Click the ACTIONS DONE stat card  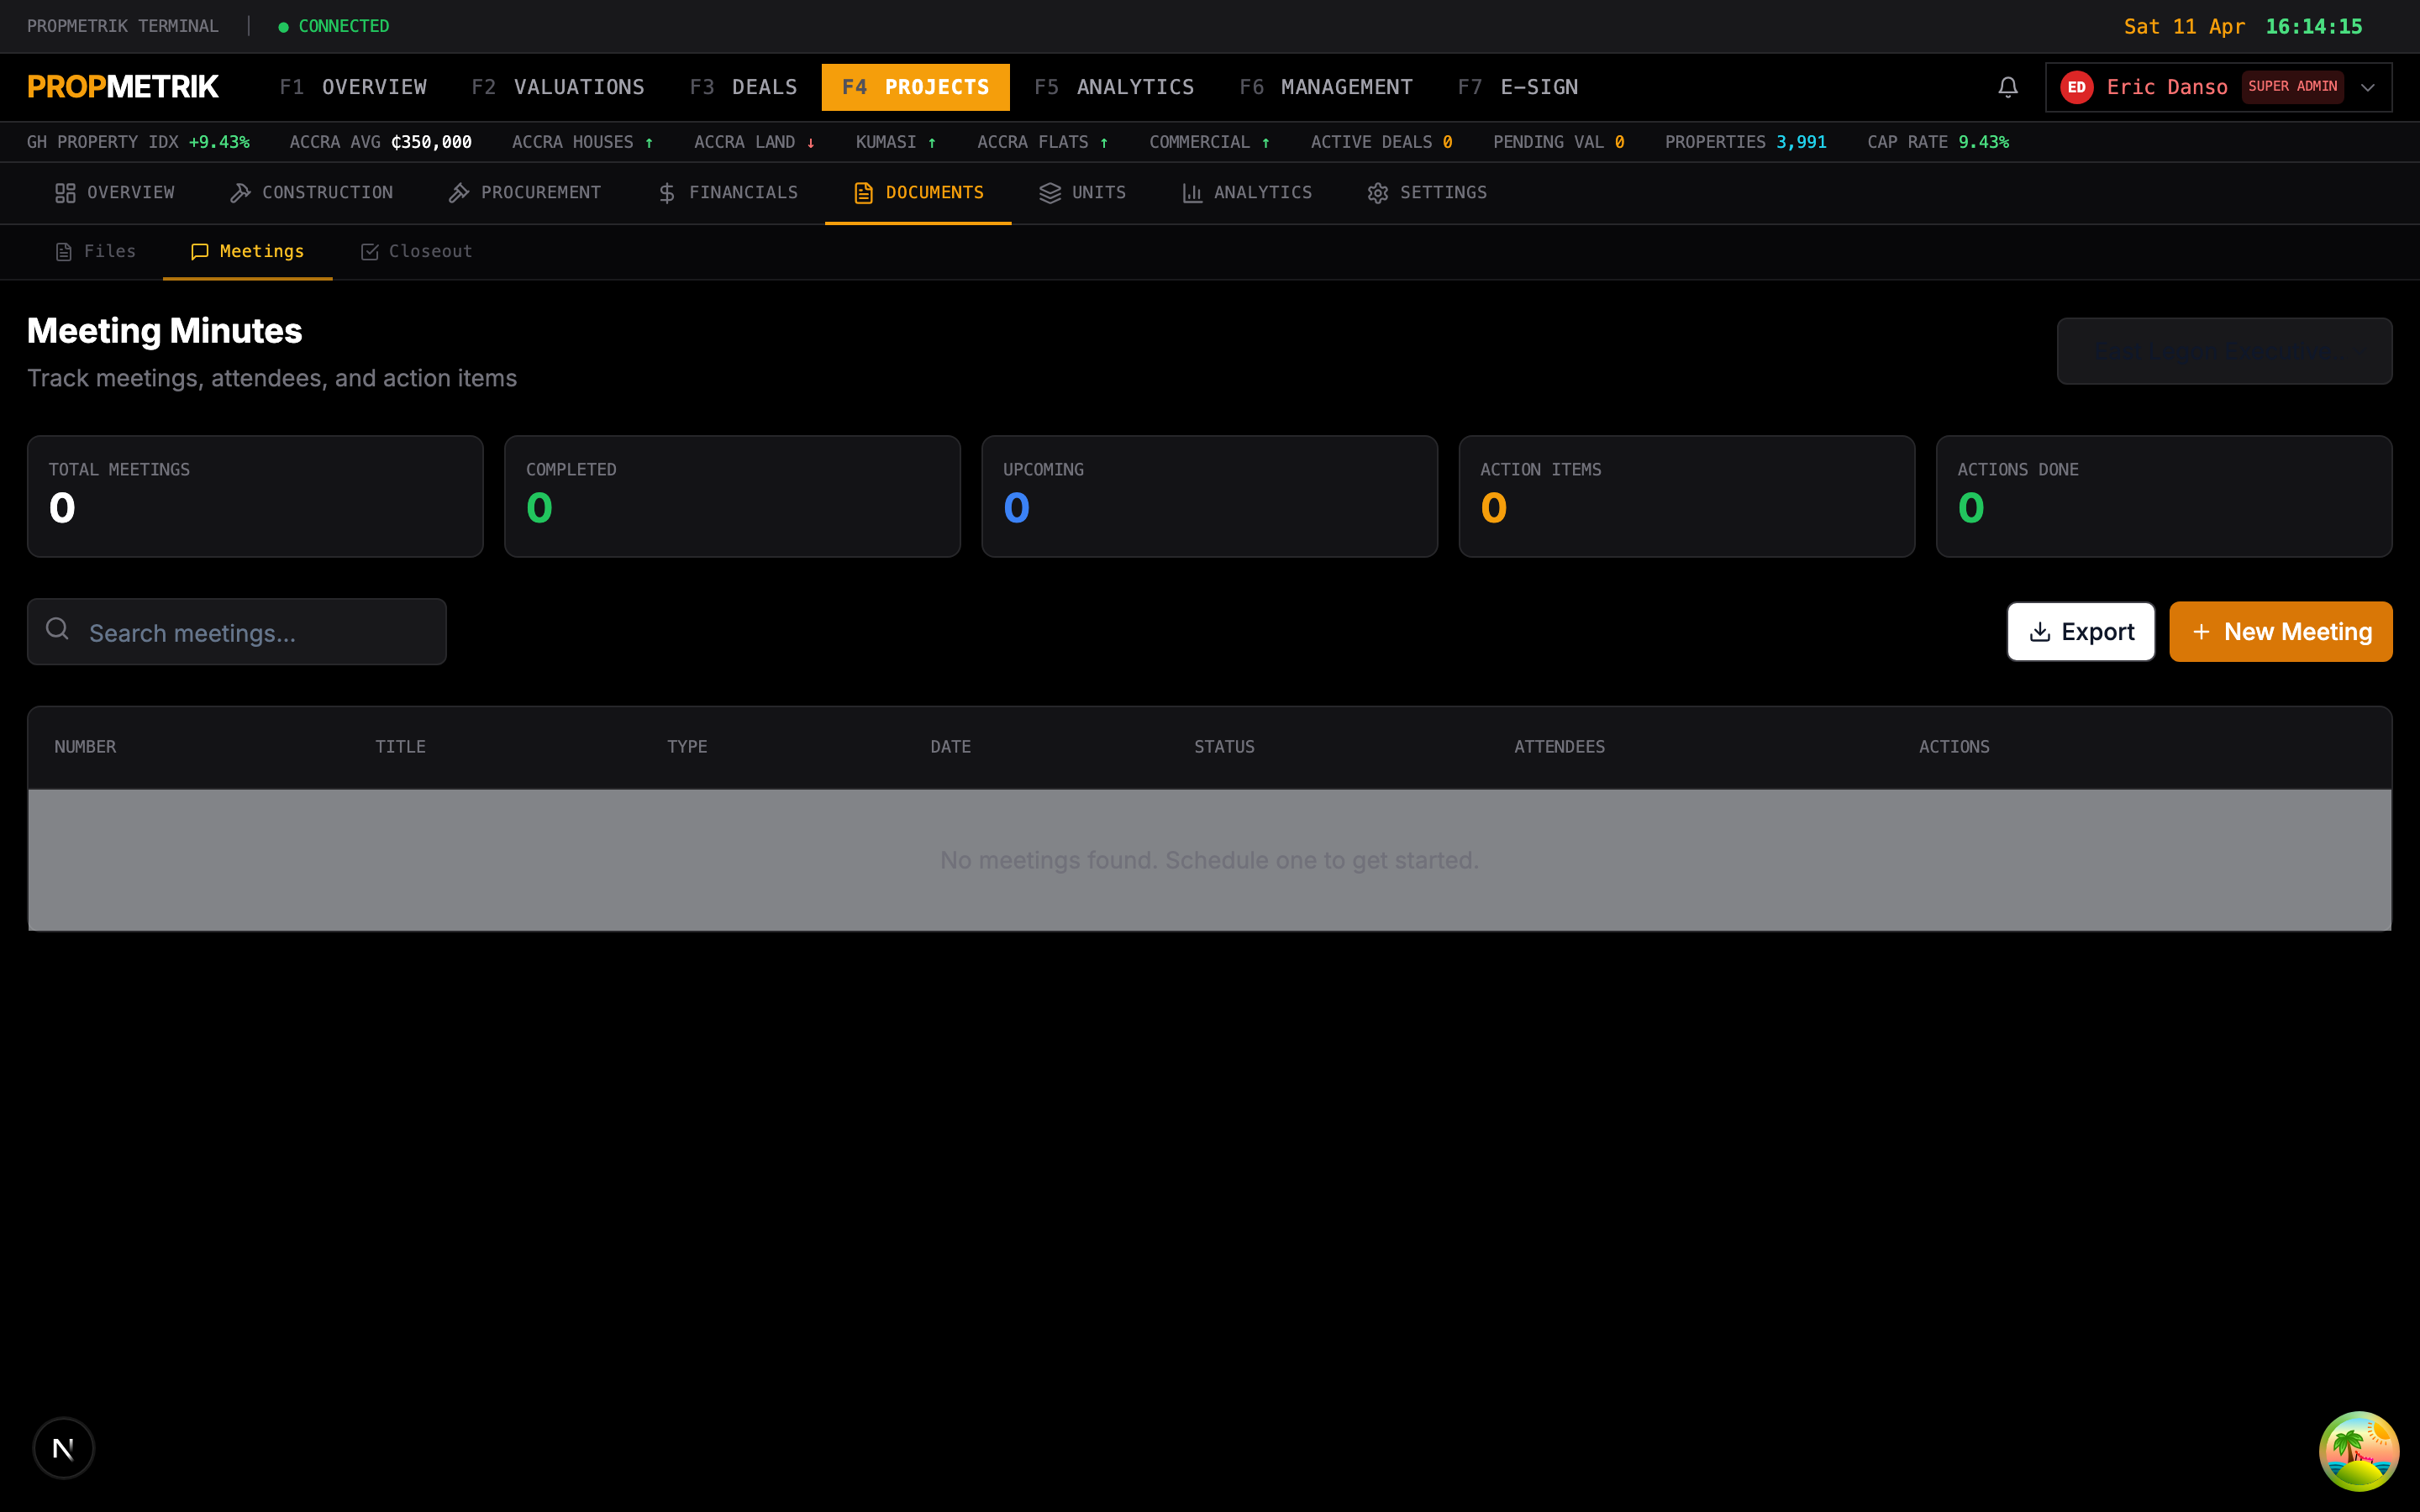[2164, 496]
